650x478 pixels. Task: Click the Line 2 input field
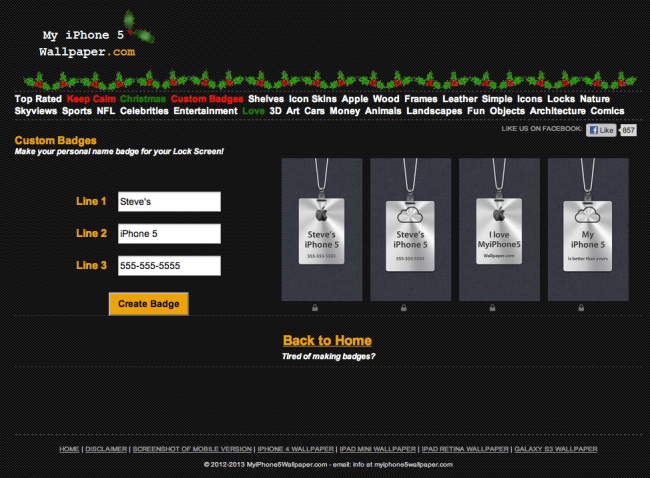click(x=169, y=233)
